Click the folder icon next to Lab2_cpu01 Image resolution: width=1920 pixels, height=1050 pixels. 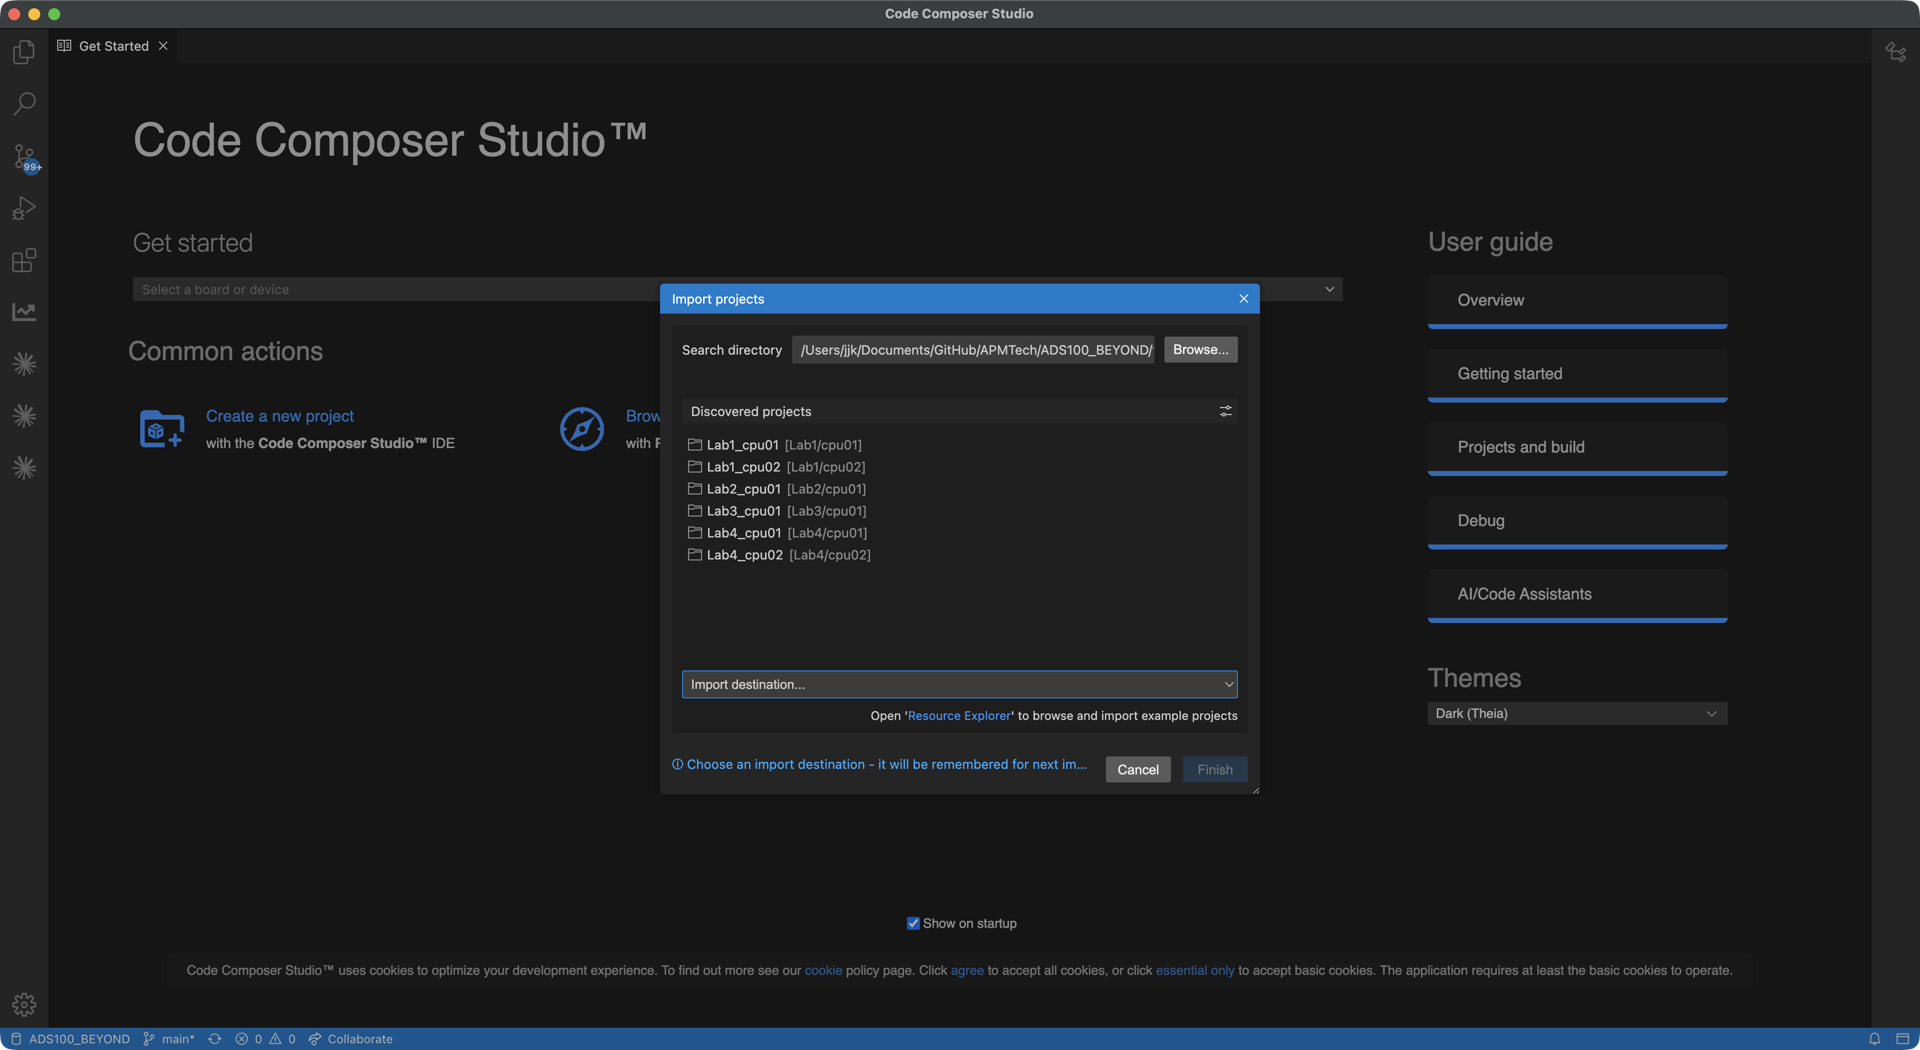click(x=694, y=489)
